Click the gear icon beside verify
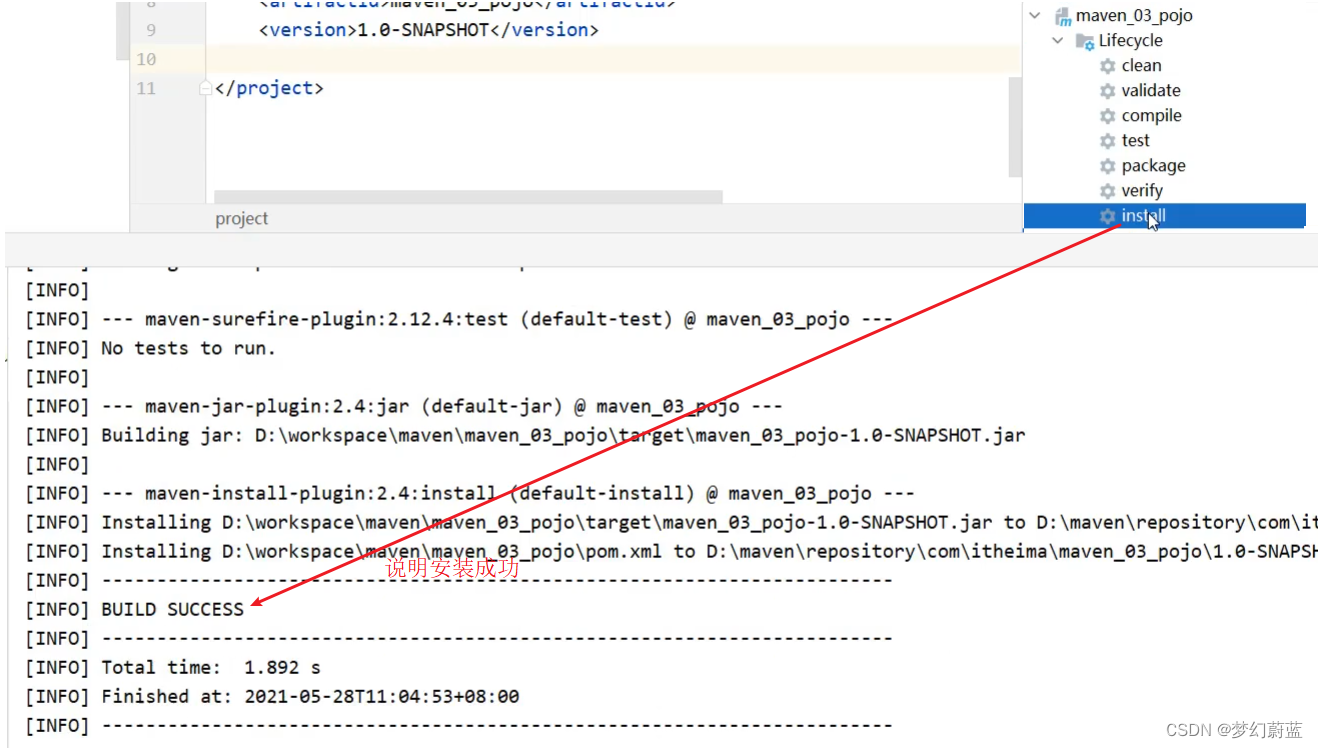The width and height of the screenshot is (1318, 748). 1107,191
